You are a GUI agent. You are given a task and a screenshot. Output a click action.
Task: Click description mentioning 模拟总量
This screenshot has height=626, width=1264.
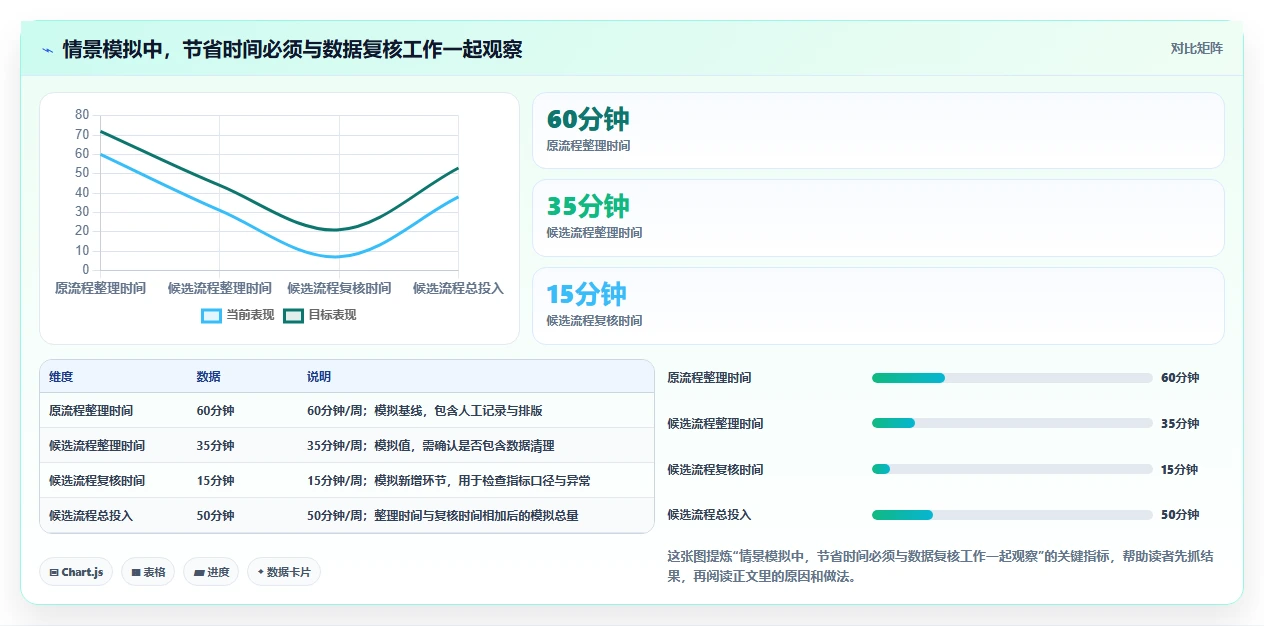pos(443,516)
